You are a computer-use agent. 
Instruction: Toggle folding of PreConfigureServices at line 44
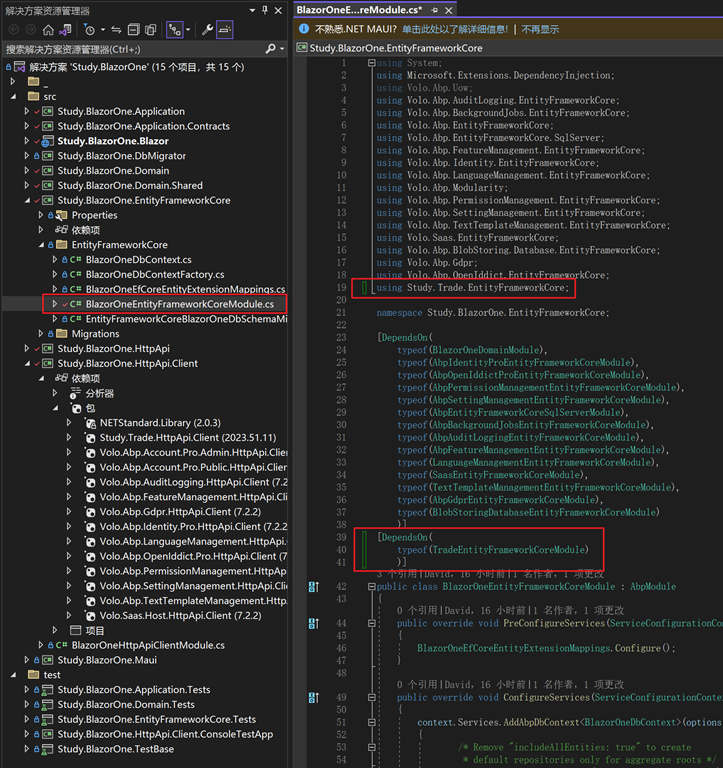tap(372, 623)
